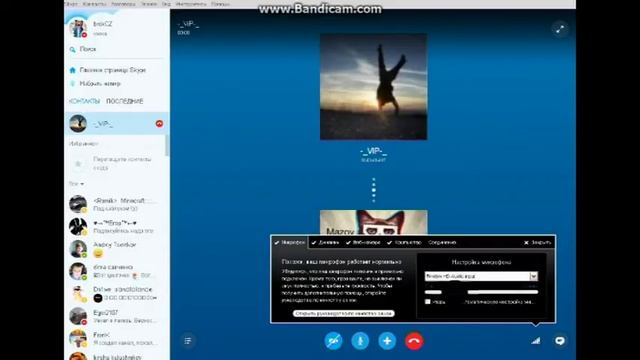Click the favorites star placeholder icon
This screenshot has height=360, width=640.
point(78,164)
